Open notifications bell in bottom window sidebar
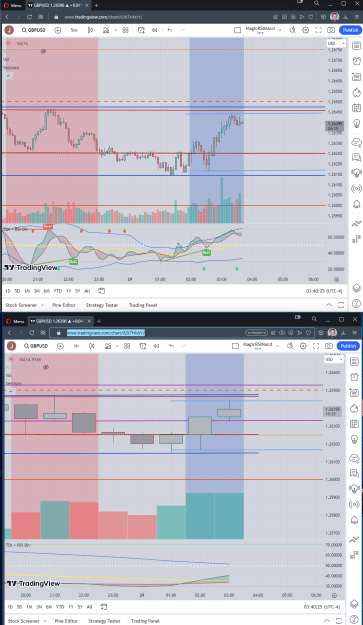The width and height of the screenshot is (363, 625). tap(354, 520)
